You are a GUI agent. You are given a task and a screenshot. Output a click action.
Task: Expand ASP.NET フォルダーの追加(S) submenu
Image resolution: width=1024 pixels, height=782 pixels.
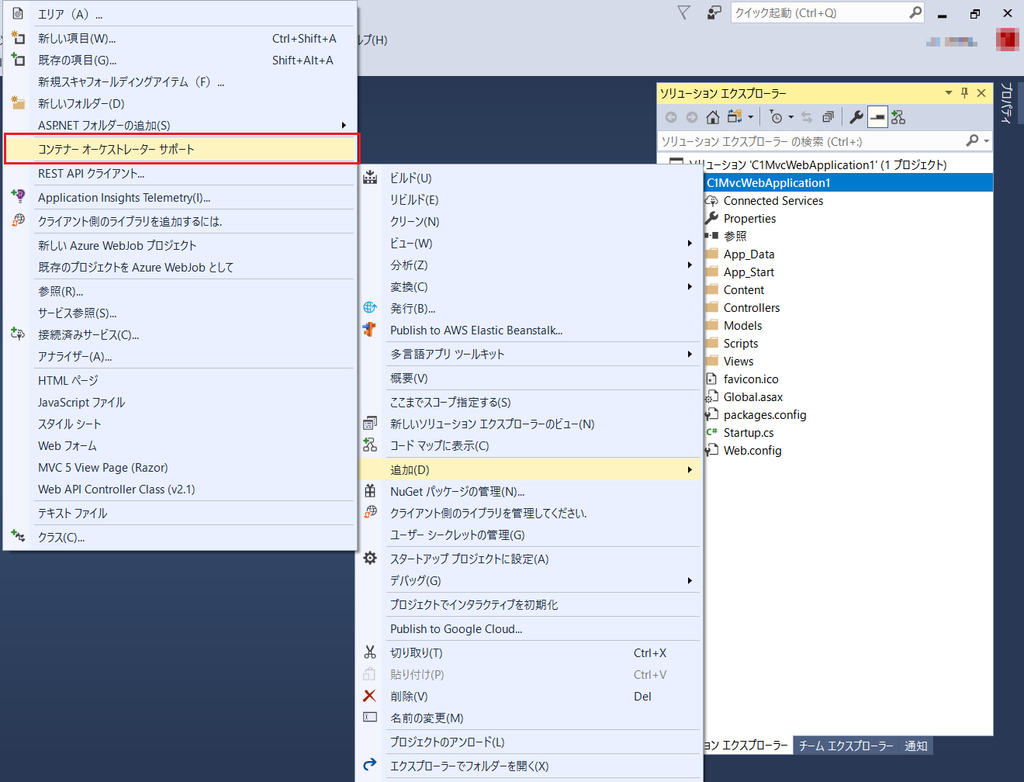pyautogui.click(x=181, y=125)
